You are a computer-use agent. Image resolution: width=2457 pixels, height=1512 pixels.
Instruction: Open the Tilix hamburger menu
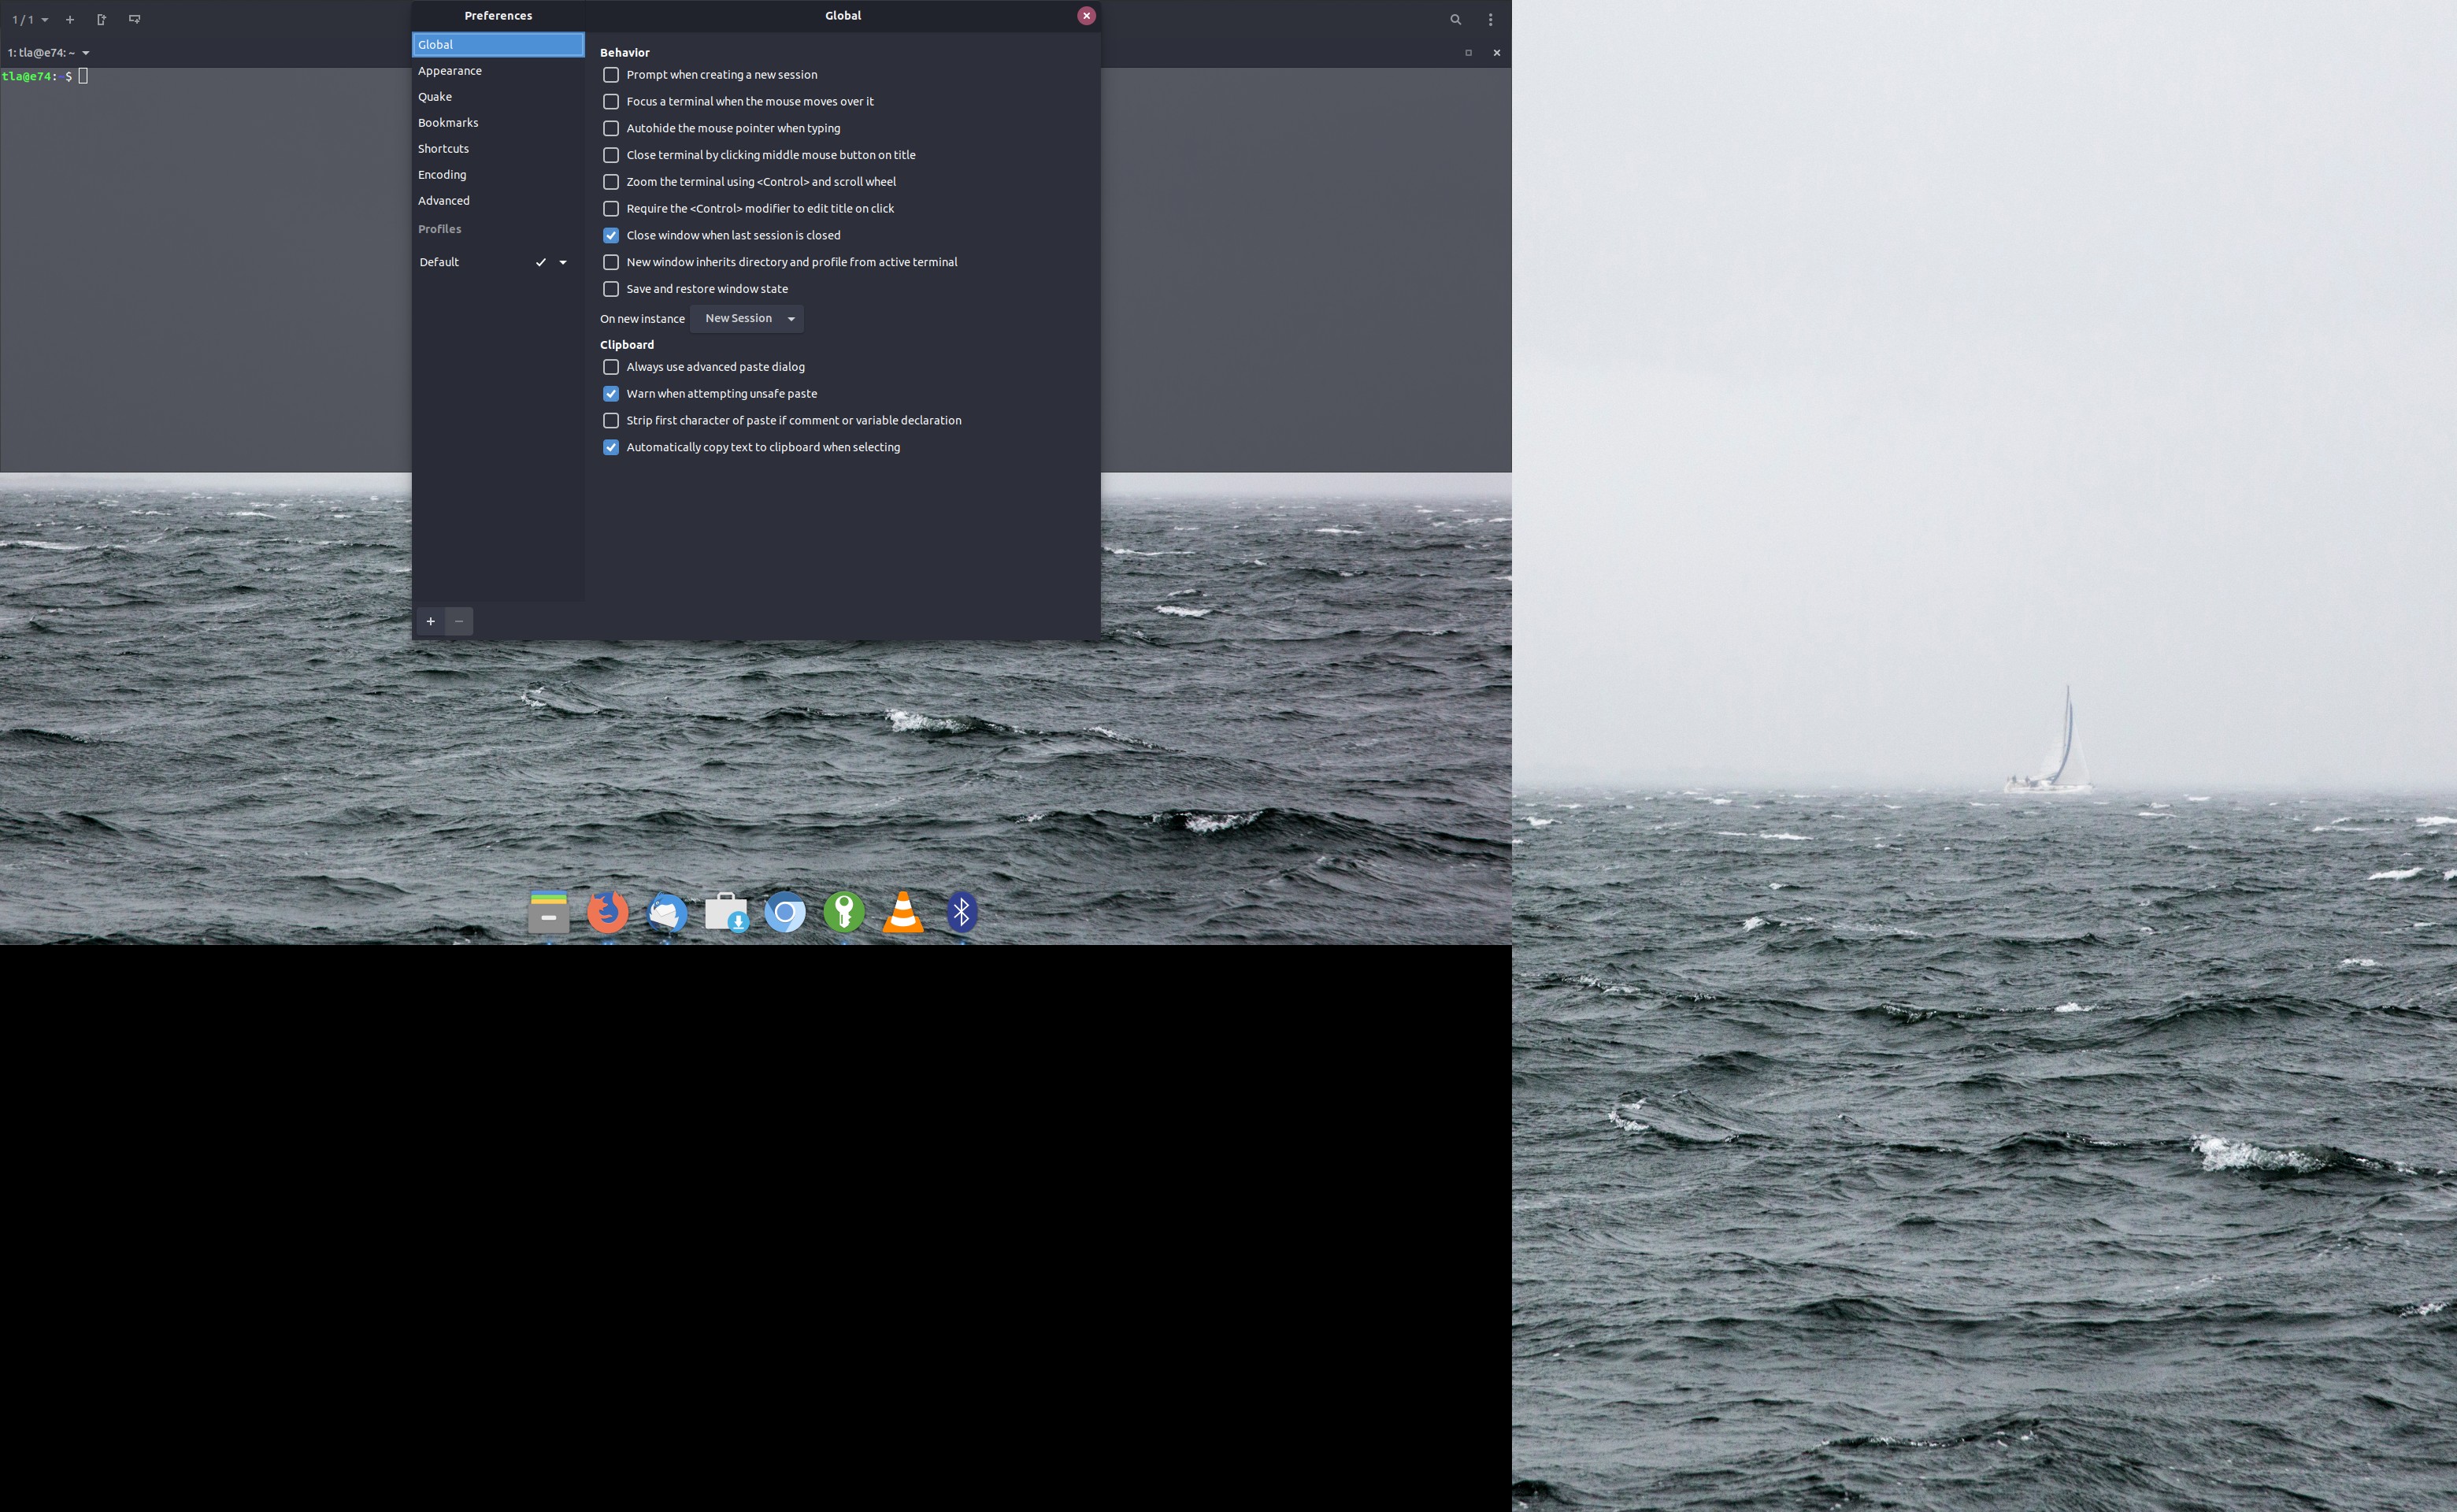coord(1489,19)
